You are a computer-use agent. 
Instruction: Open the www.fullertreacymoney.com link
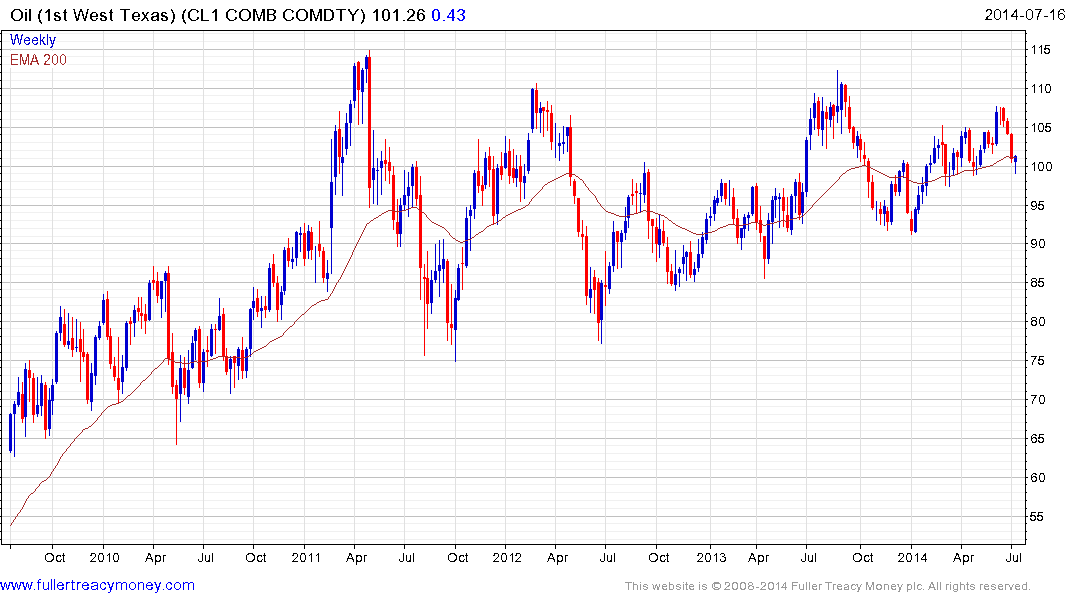97,586
